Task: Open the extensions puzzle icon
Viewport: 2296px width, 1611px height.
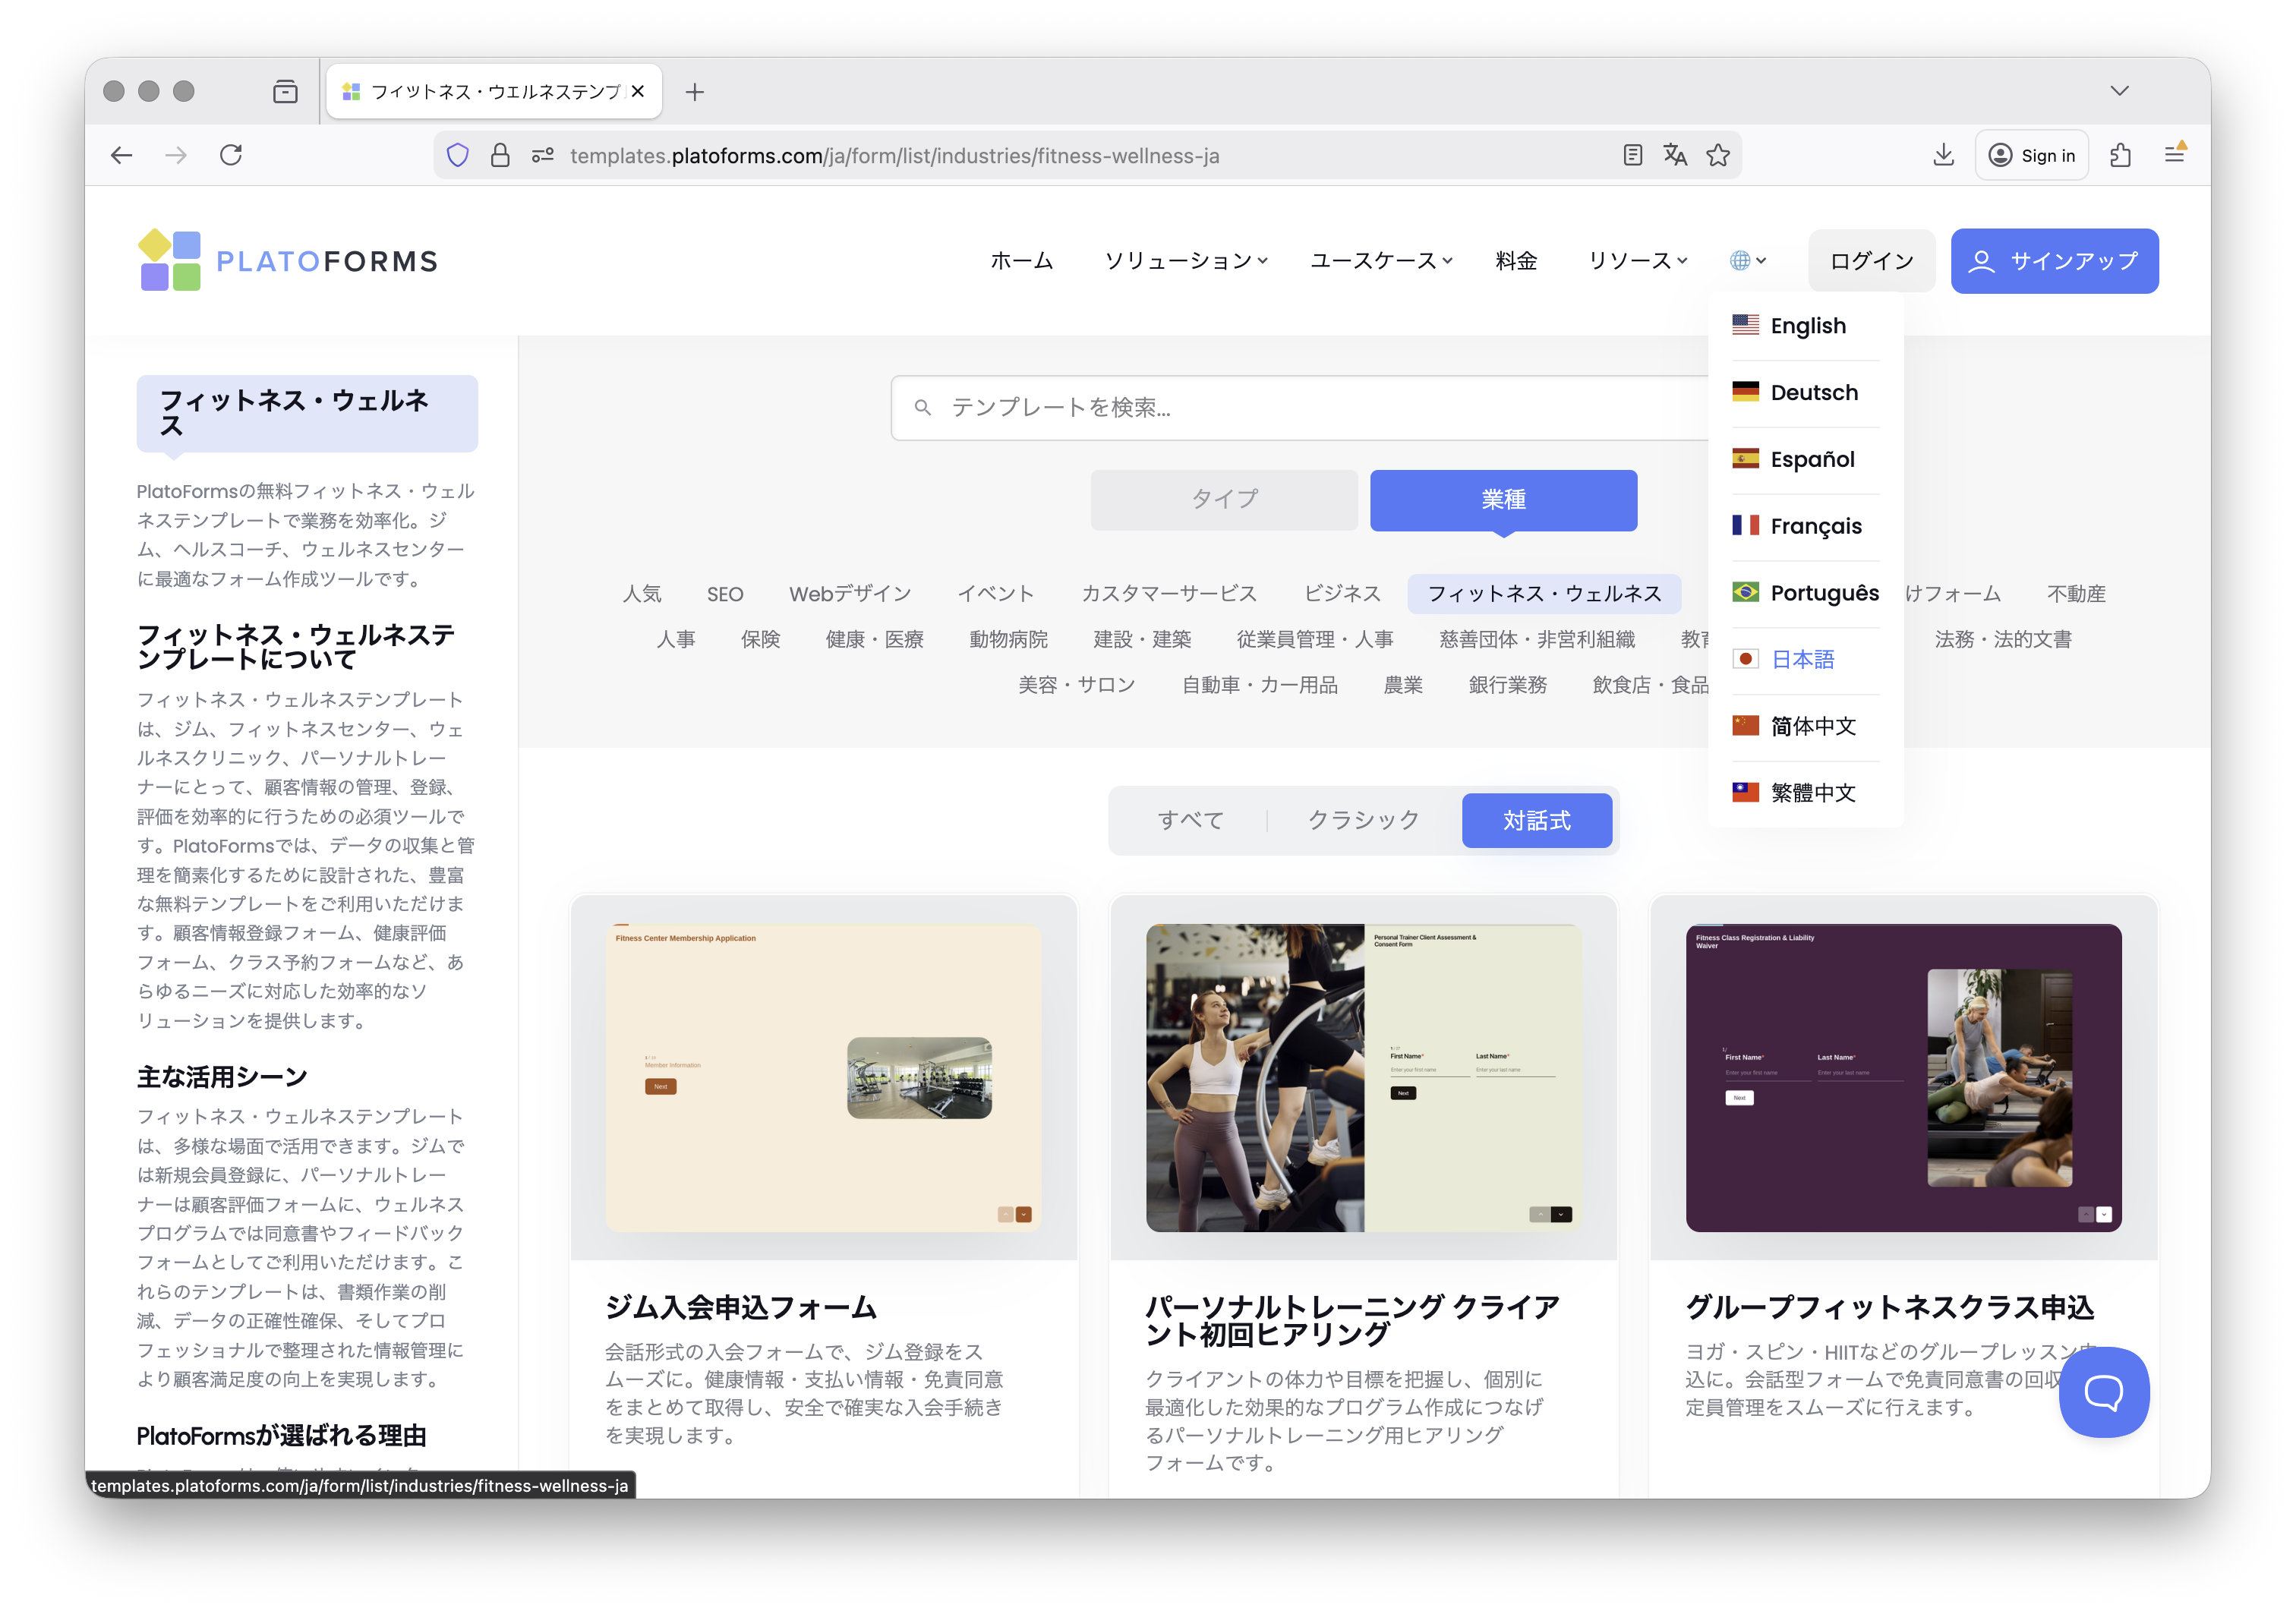Action: [x=2120, y=155]
